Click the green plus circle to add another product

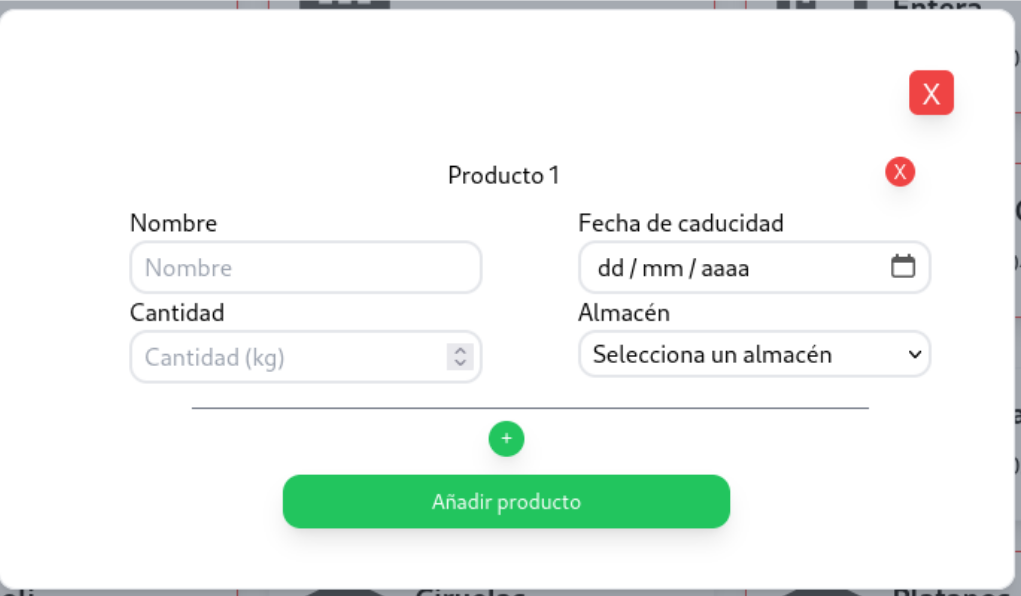(506, 438)
